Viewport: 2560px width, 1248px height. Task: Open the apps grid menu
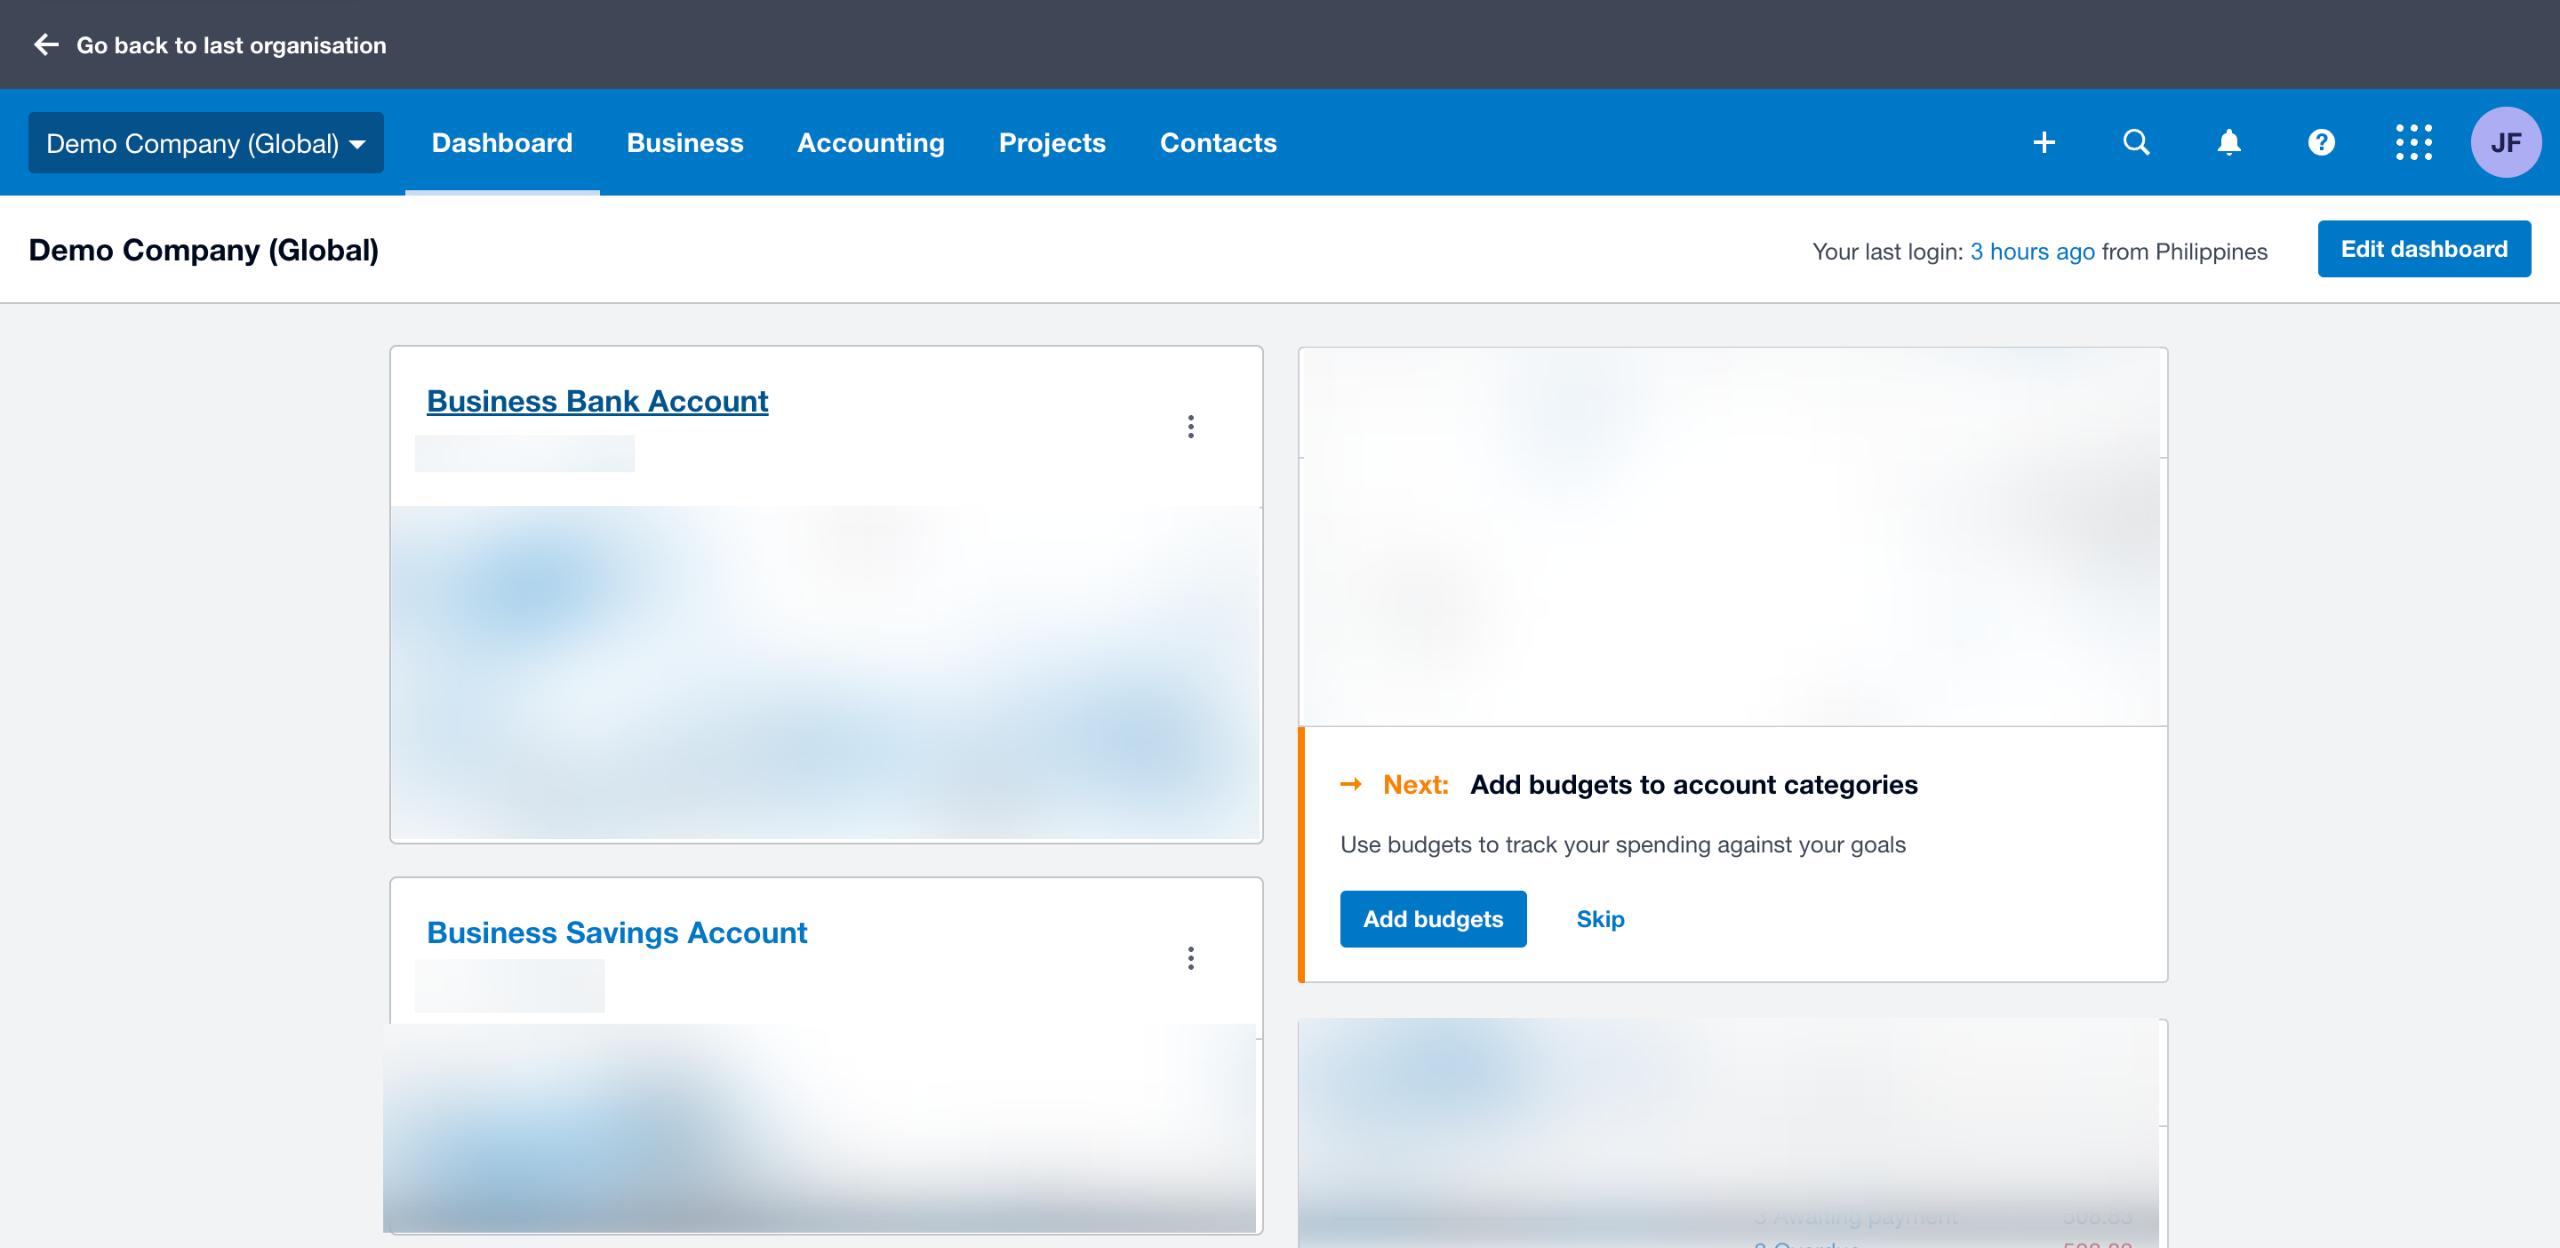(2414, 142)
